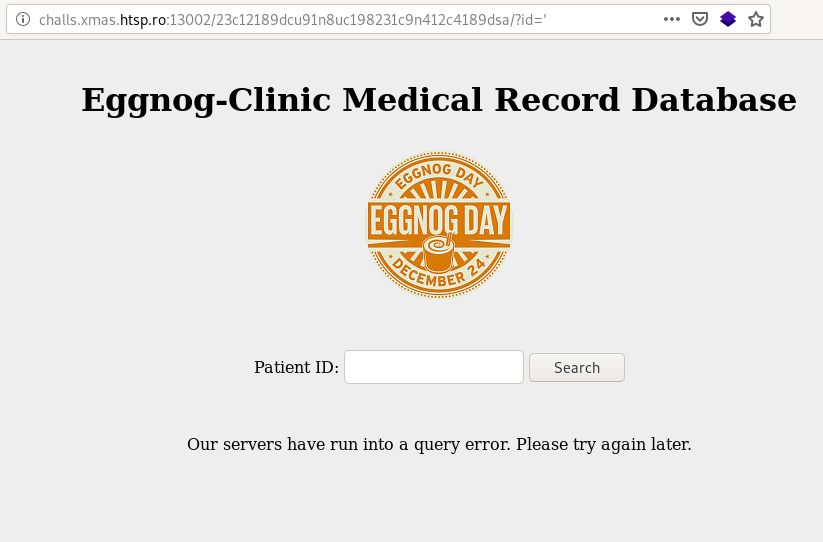
Task: Click the eggnog cup in the logo center
Action: [437, 252]
